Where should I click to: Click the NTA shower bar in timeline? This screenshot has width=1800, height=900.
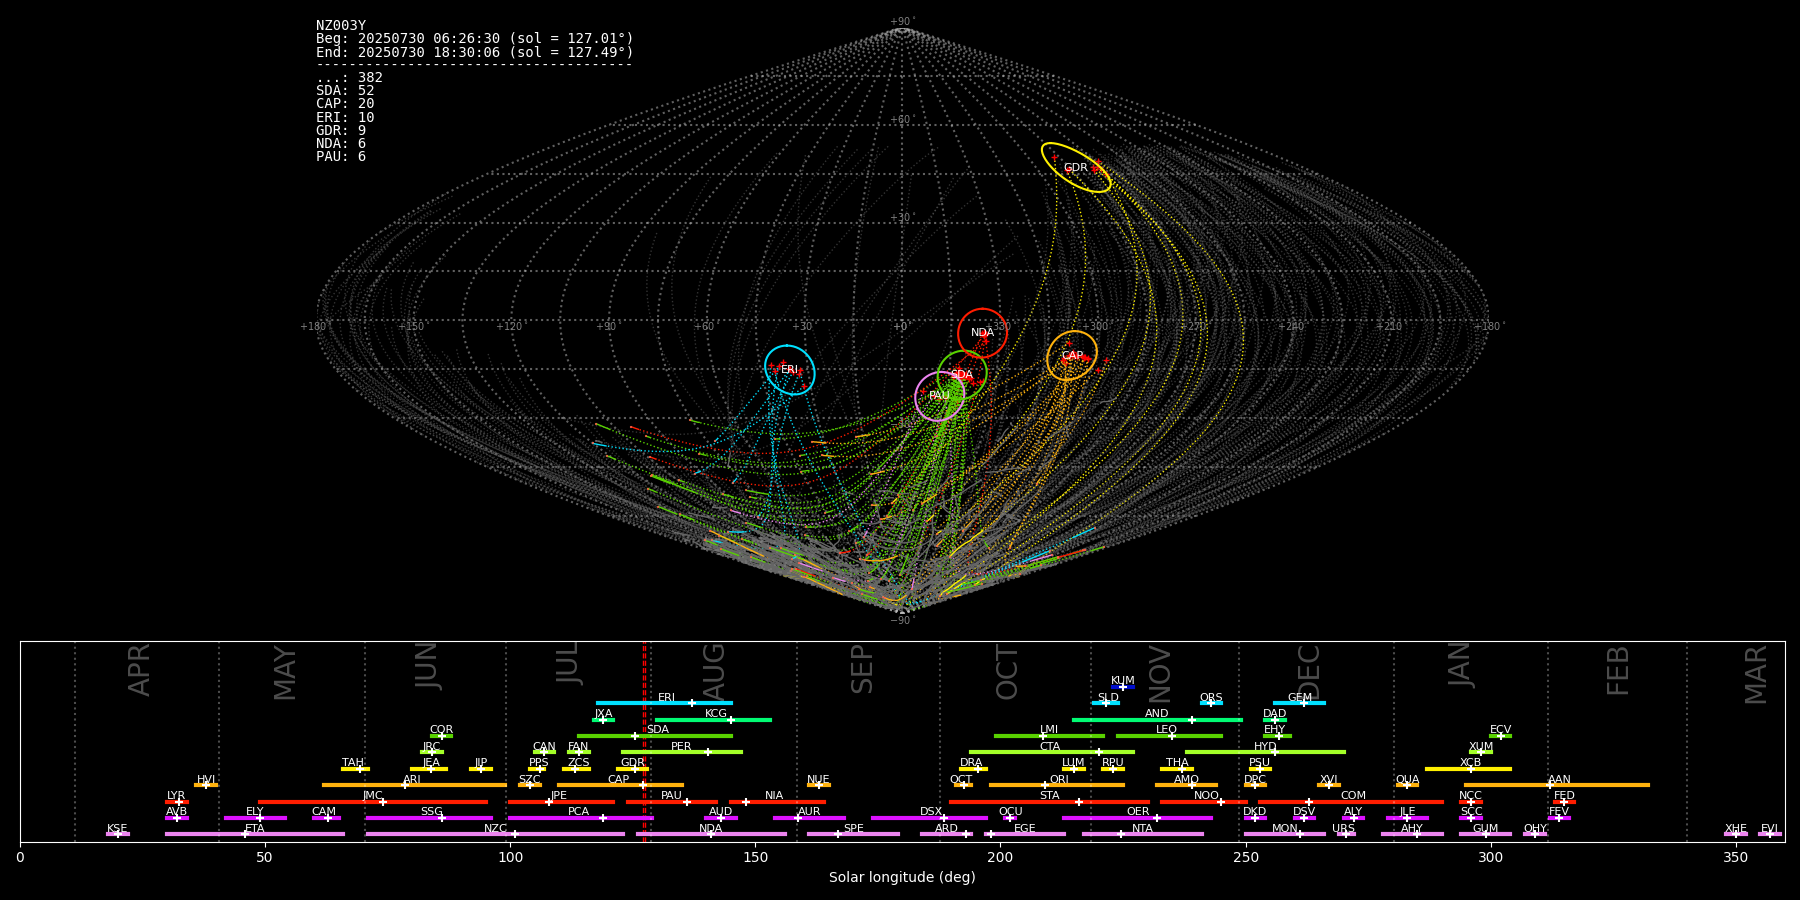point(1143,834)
